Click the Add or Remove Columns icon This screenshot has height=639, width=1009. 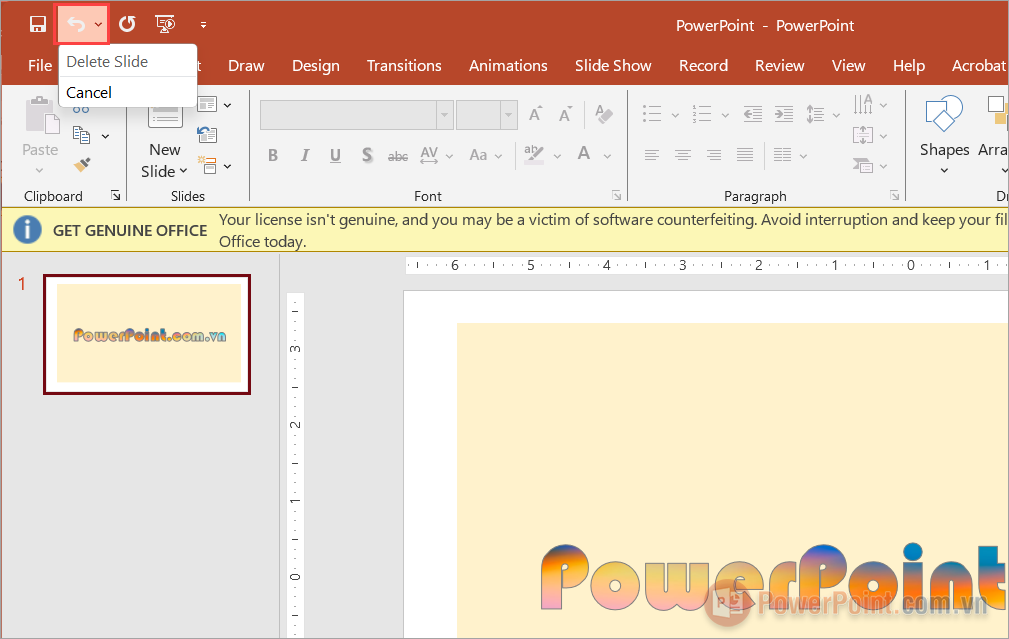782,155
